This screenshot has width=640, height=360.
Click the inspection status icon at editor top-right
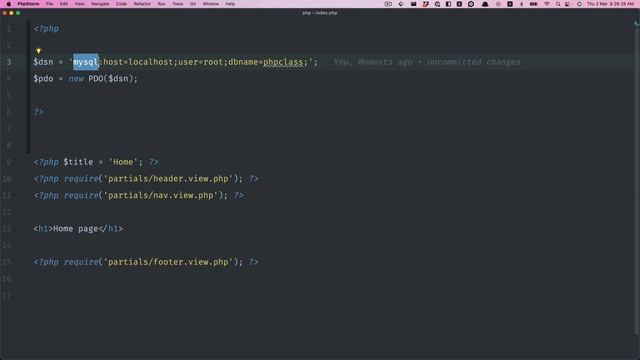(x=636, y=24)
